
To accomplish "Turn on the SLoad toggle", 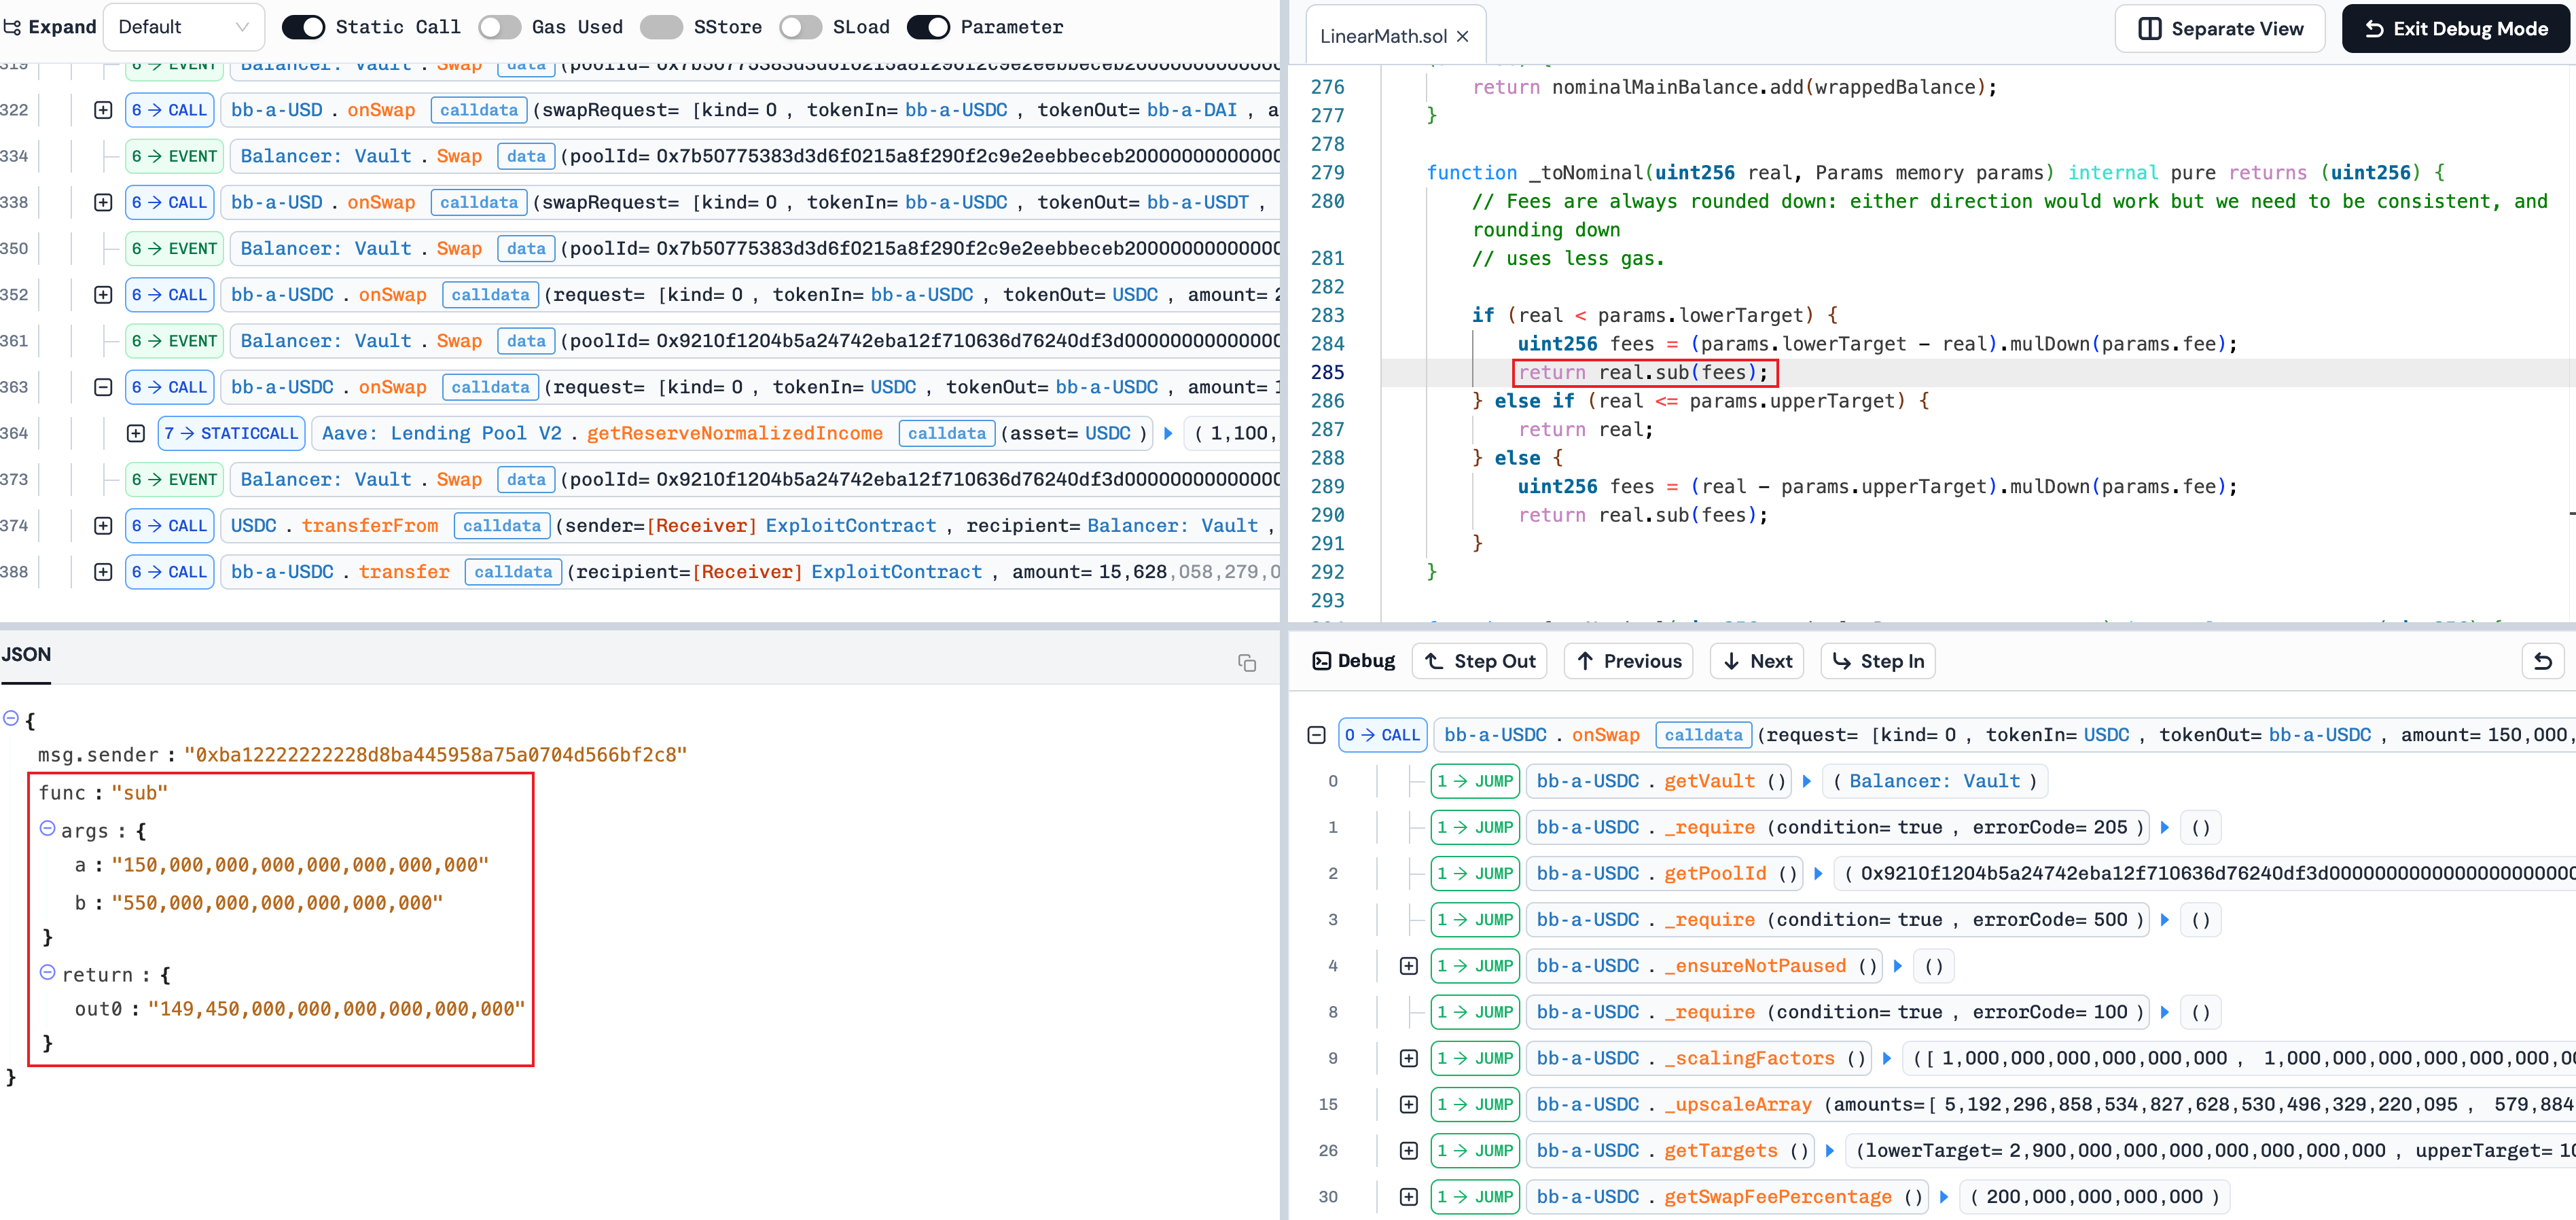I will (x=800, y=27).
